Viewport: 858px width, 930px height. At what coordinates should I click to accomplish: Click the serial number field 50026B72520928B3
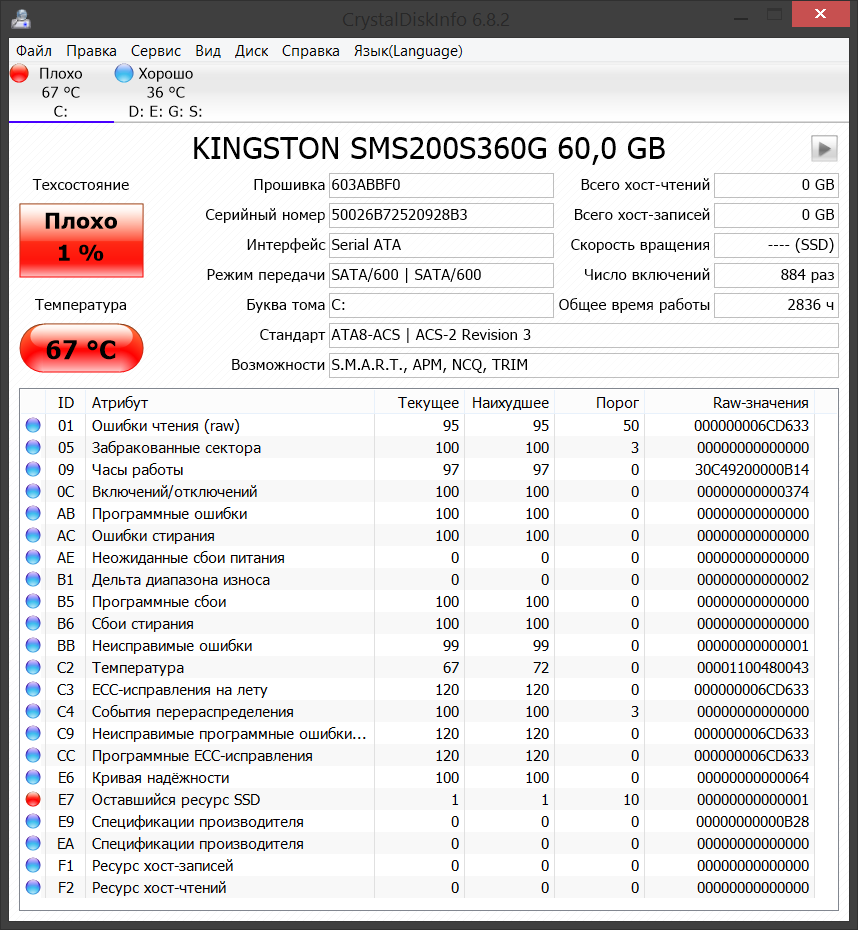point(441,215)
